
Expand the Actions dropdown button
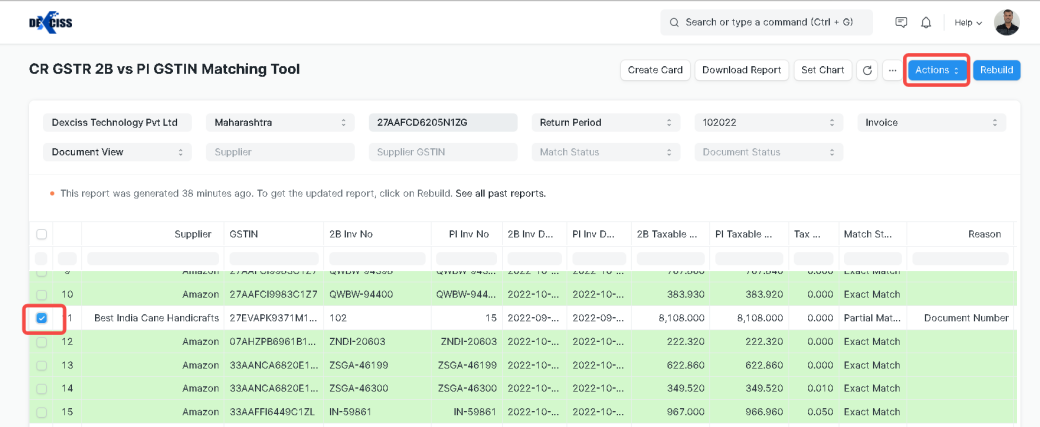pos(937,70)
